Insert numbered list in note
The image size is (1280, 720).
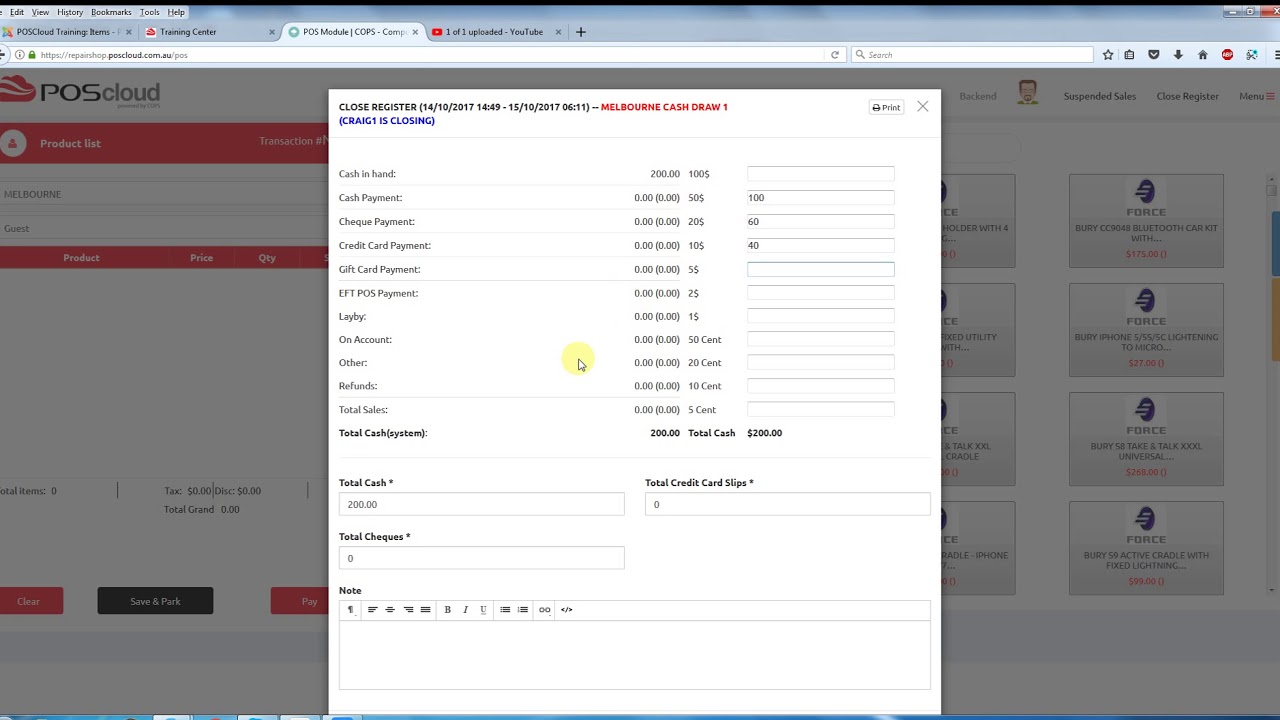(522, 609)
